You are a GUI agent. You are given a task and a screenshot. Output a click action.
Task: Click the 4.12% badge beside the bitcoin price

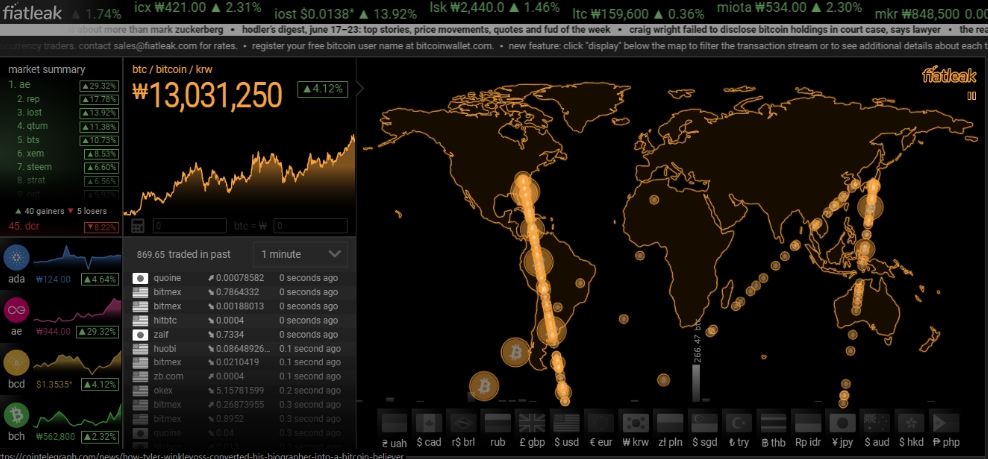click(322, 89)
